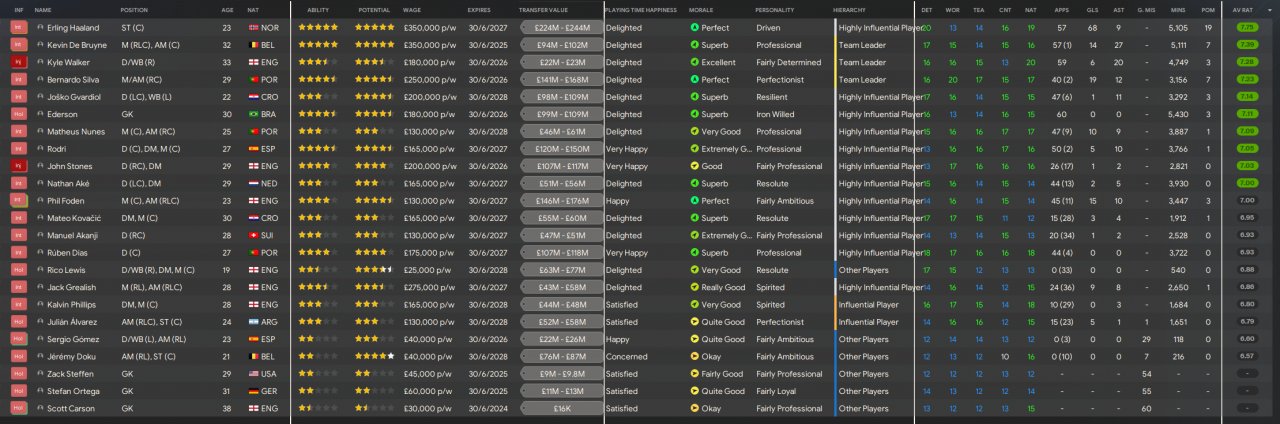Click Rodri's £120M - £150M transfer value
The height and width of the screenshot is (424, 1280).
[x=561, y=149]
